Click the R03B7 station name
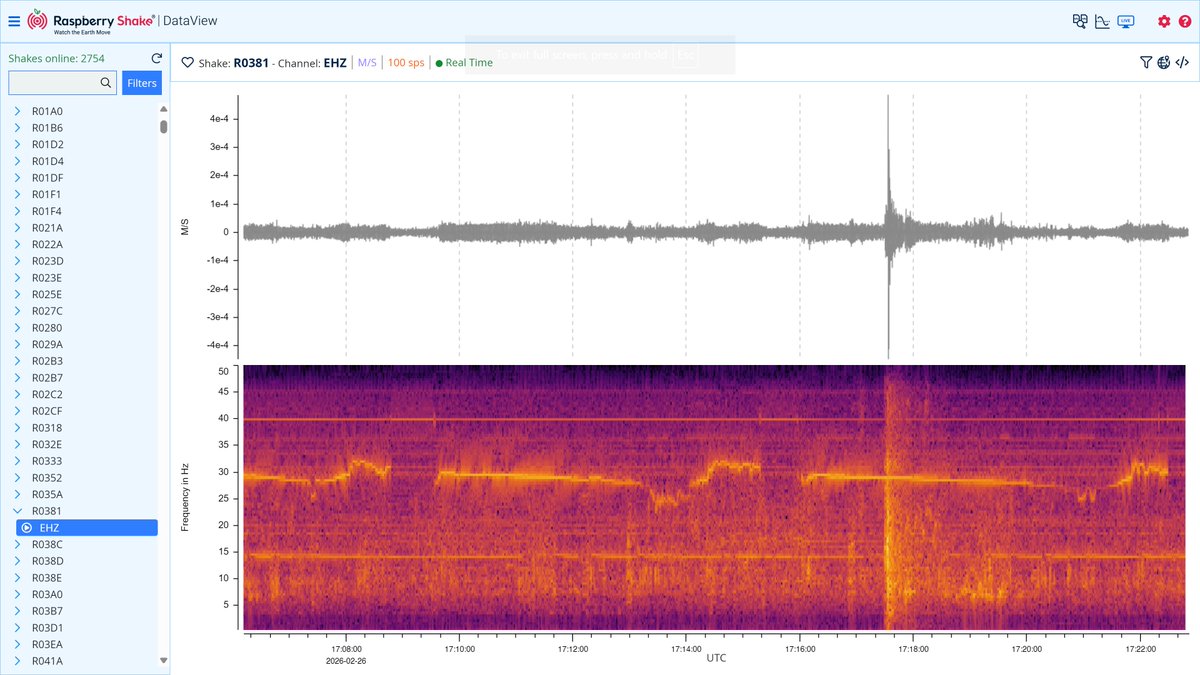1200x675 pixels. (47, 611)
